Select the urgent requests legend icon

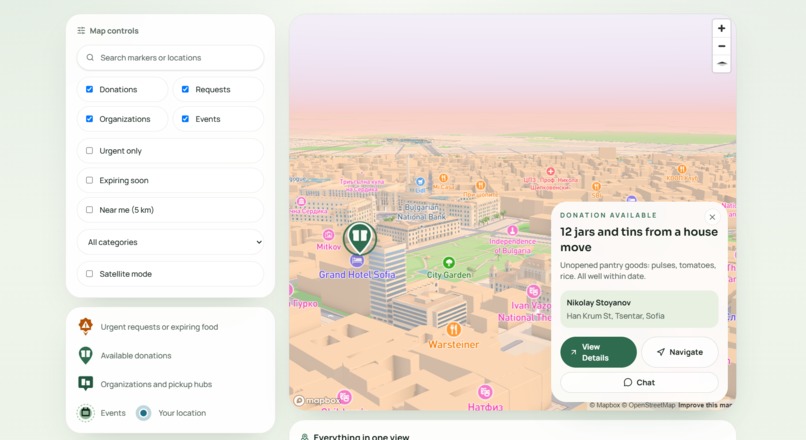point(85,326)
